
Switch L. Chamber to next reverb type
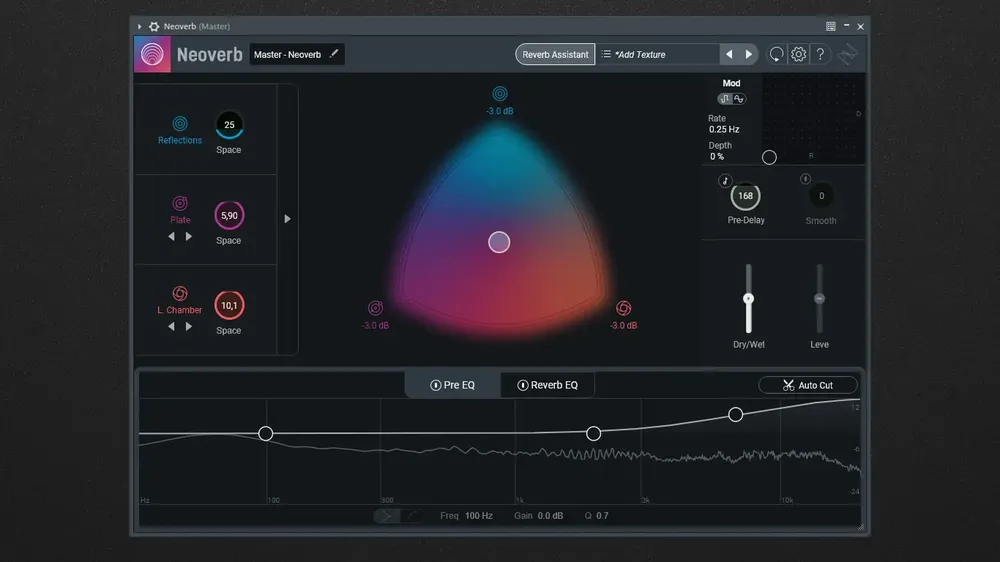(x=189, y=326)
